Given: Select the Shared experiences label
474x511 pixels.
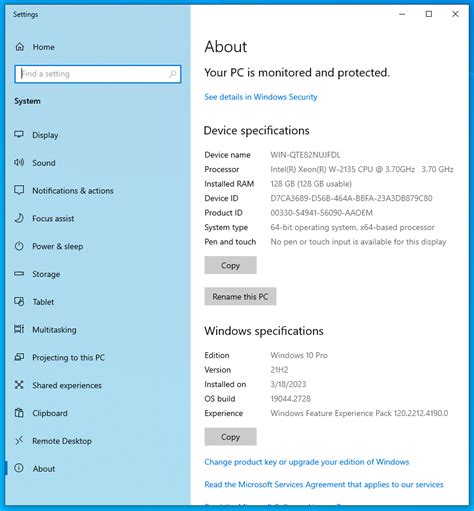Looking at the screenshot, I should [x=67, y=385].
